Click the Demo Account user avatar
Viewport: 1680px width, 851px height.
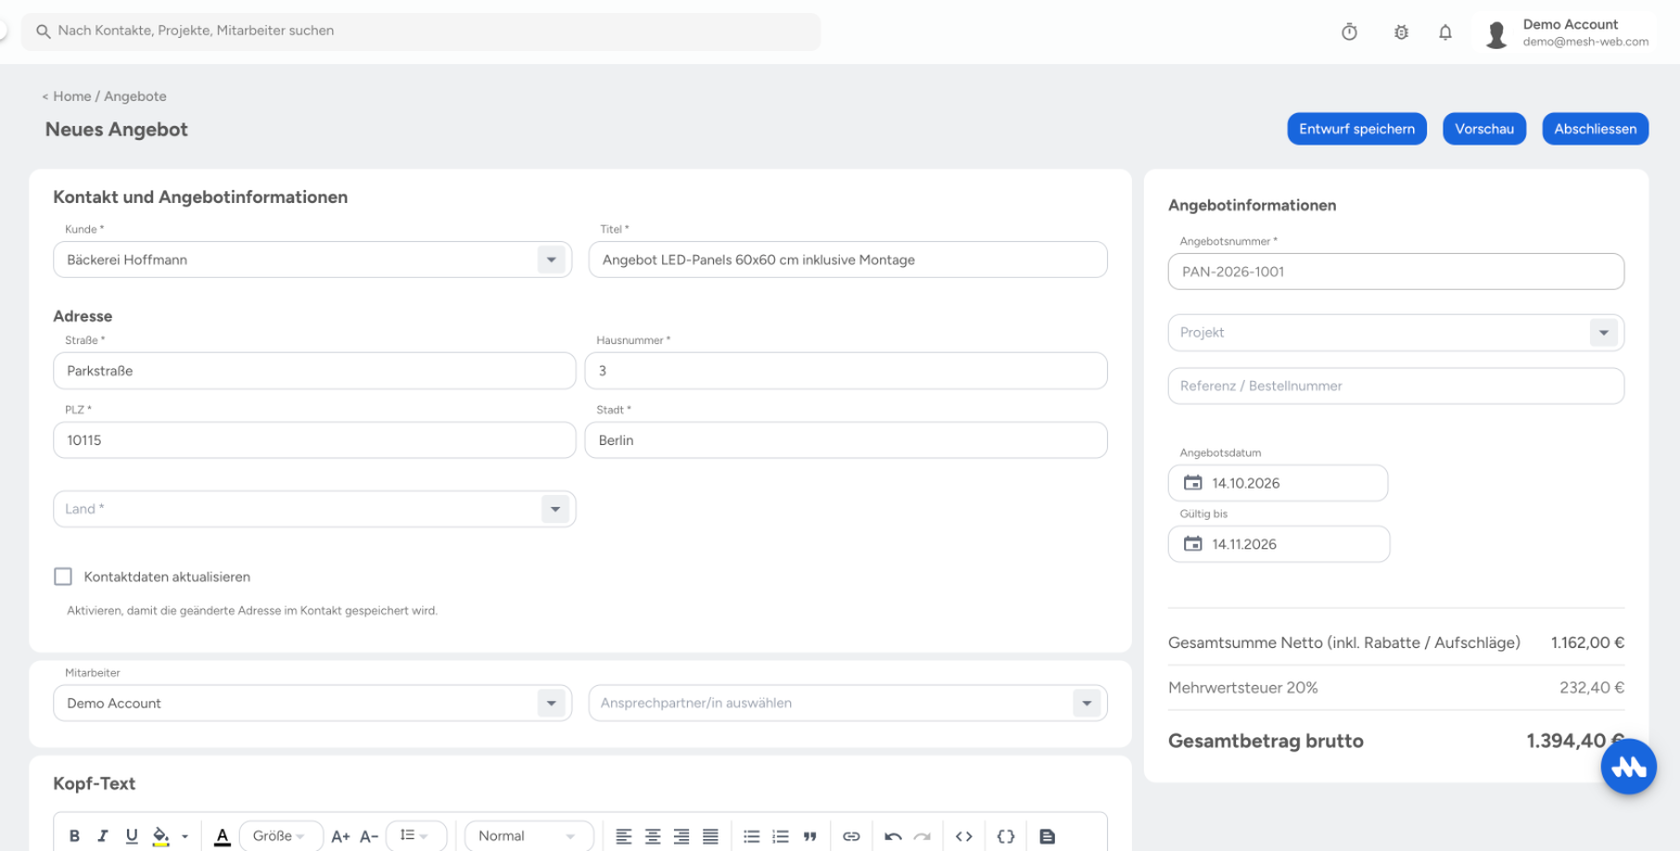(1496, 34)
